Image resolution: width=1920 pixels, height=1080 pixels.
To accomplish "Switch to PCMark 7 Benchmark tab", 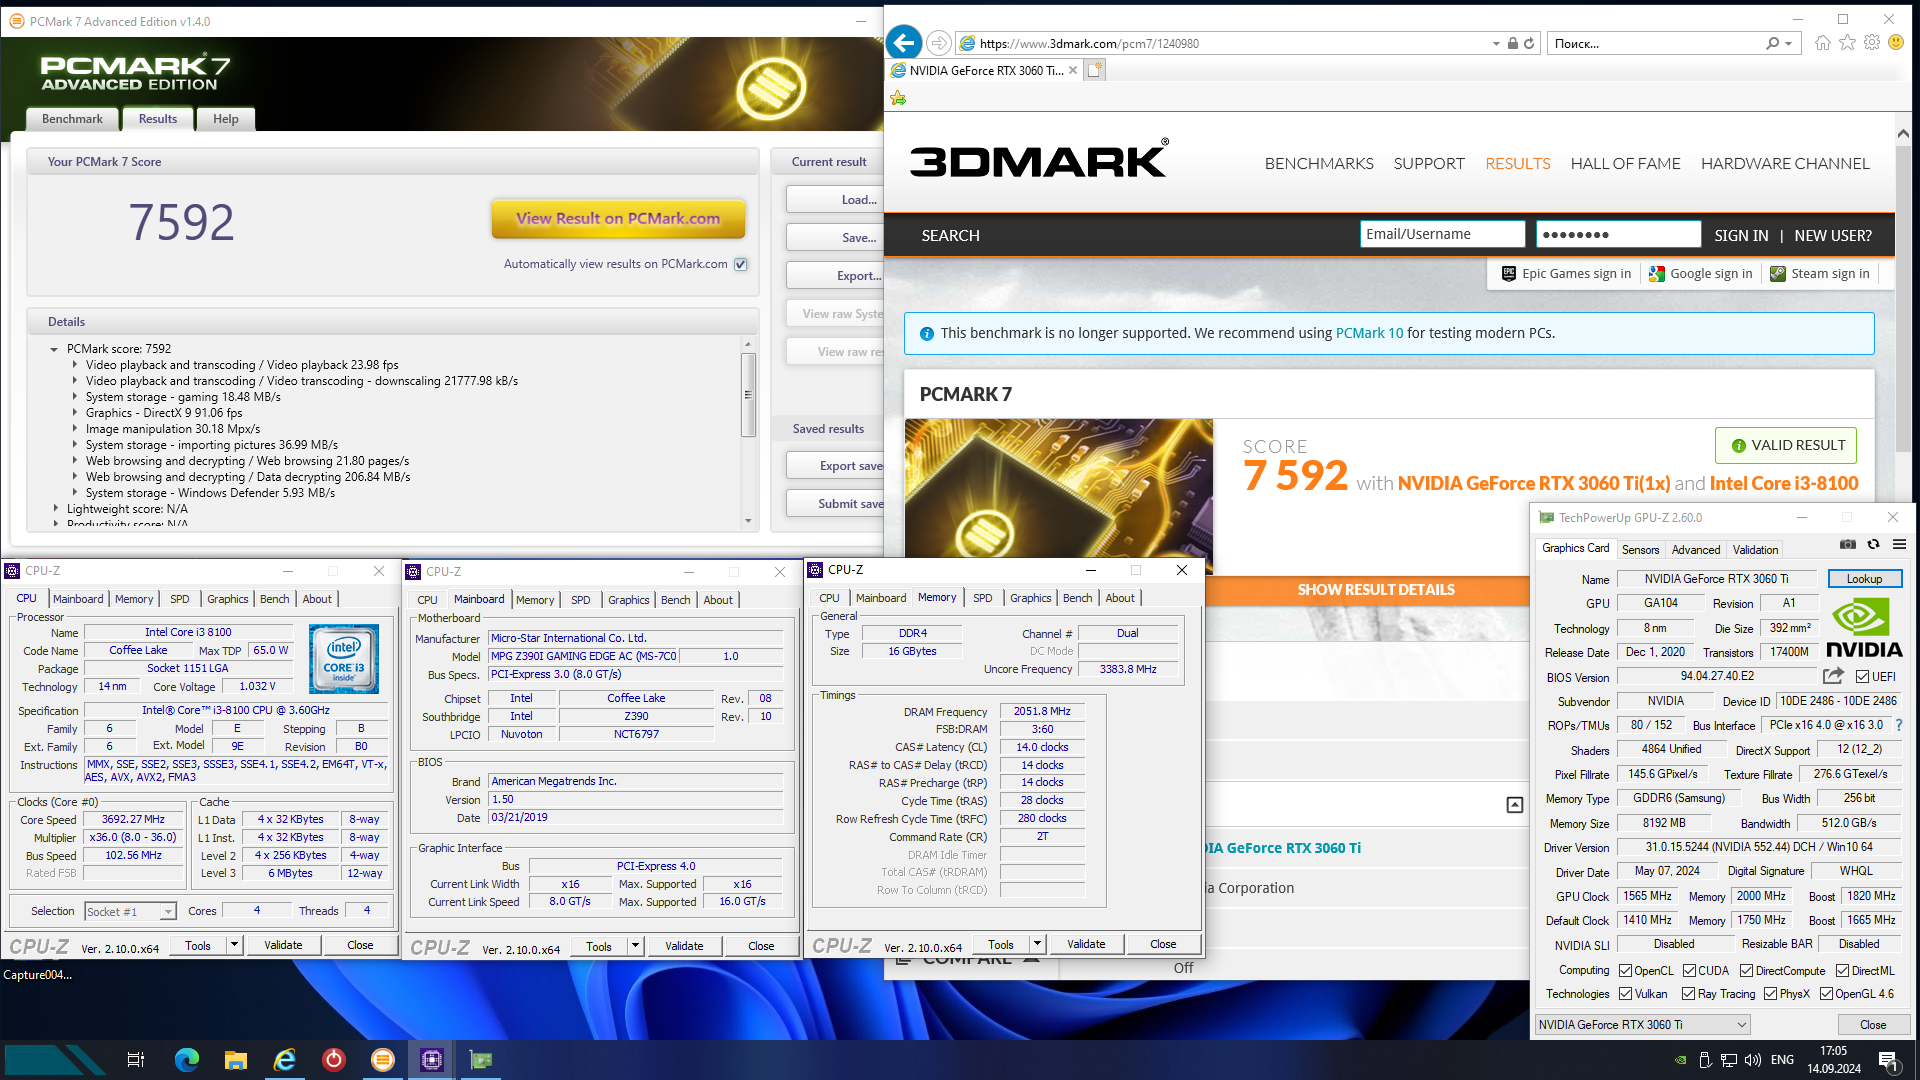I will pos(72,119).
